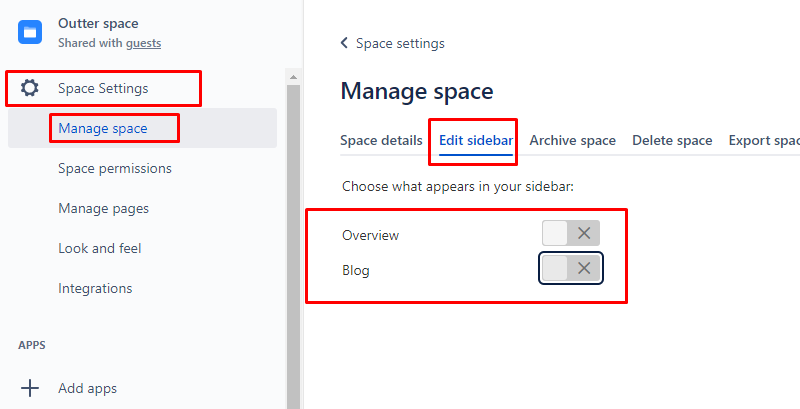
Task: Open the Delete space tab
Action: pyautogui.click(x=672, y=141)
